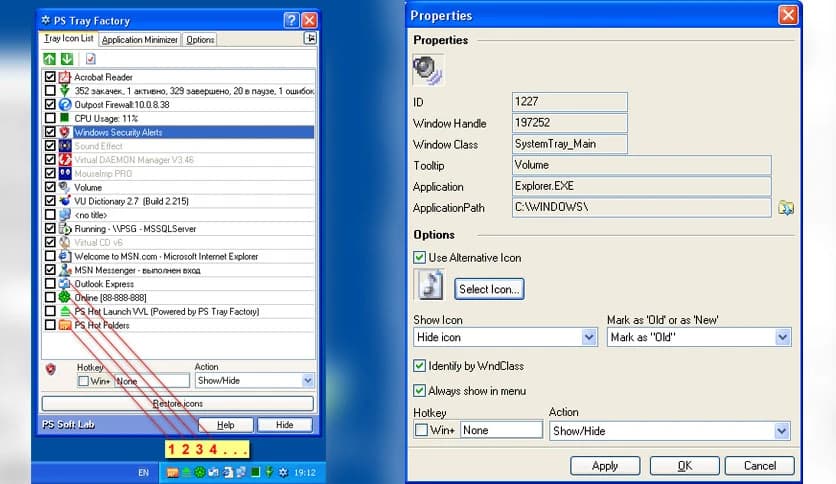Image resolution: width=836 pixels, height=484 pixels.
Task: Click the Acrobat Reader tray icon in list
Action: (65, 77)
